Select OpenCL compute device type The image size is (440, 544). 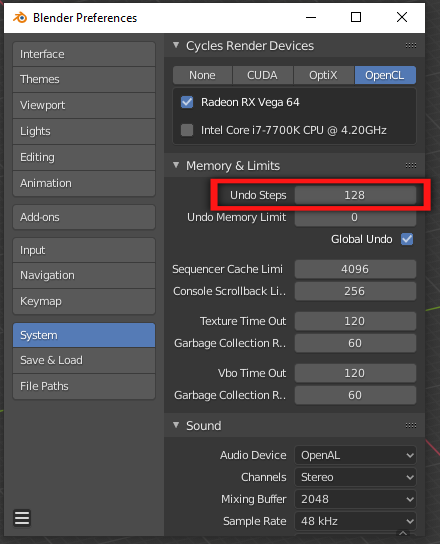(385, 75)
